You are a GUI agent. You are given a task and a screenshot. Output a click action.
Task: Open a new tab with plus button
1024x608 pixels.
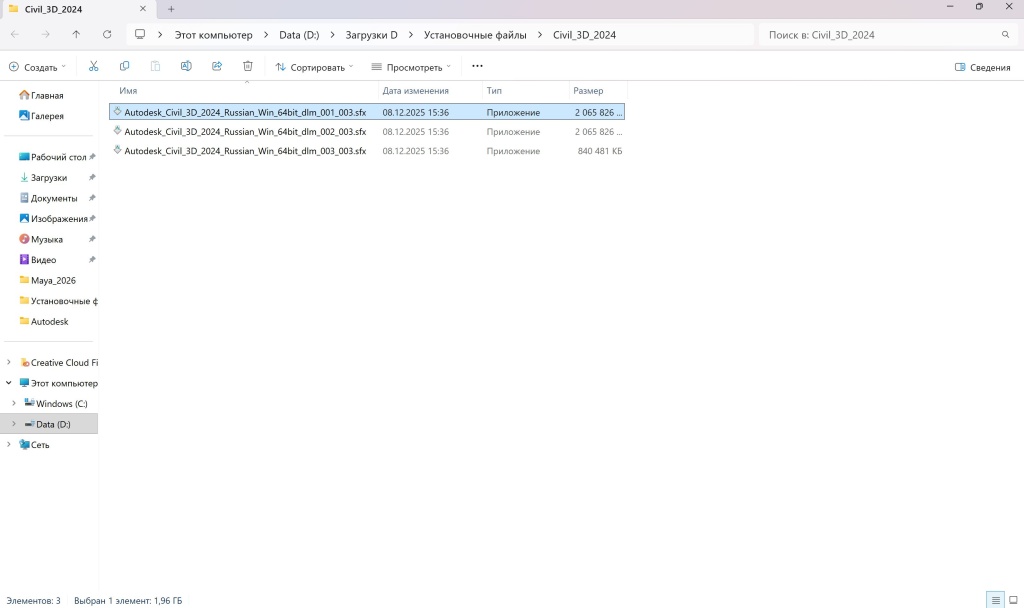point(171,9)
